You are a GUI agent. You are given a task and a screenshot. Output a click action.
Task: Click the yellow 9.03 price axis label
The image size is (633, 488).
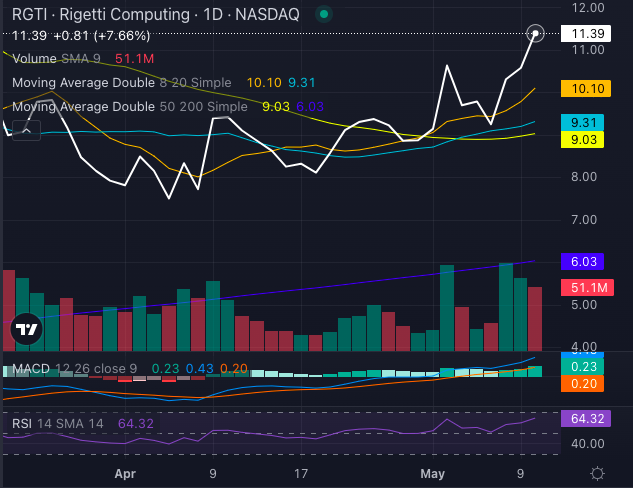point(583,140)
